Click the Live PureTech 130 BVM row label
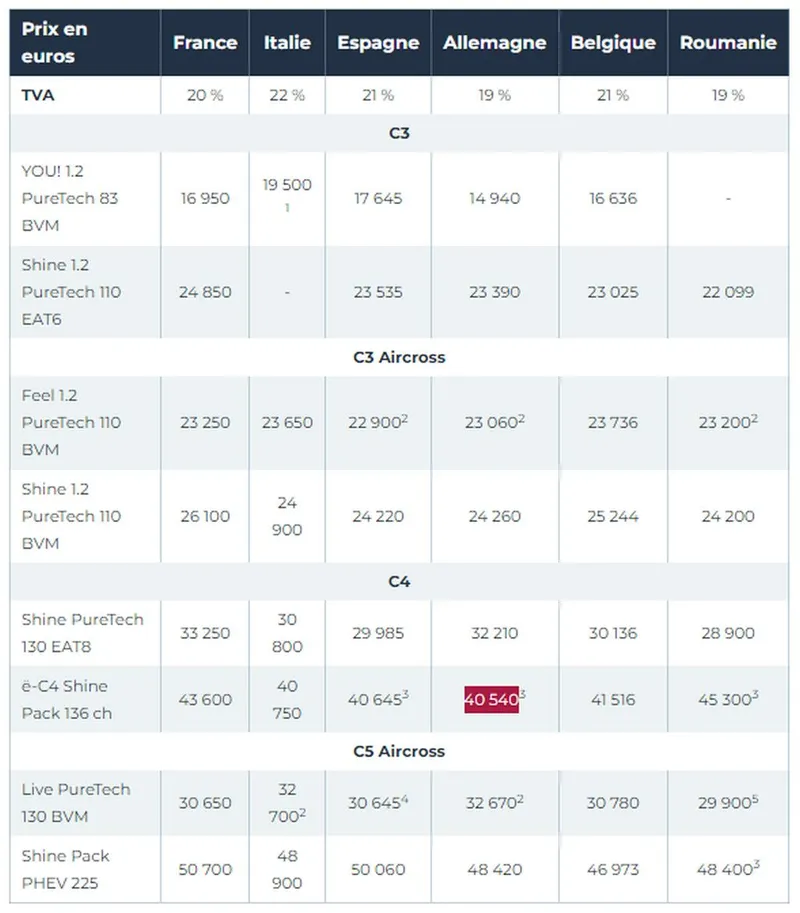Screen dimensions: 800x913 tap(76, 802)
